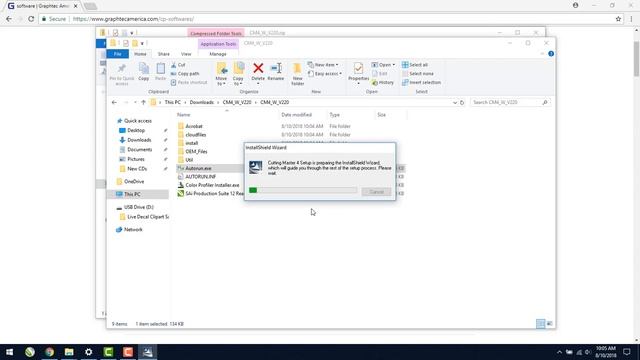Screen dimensions: 640x360
Task: Open file History from ribbon
Action: (x=383, y=82)
